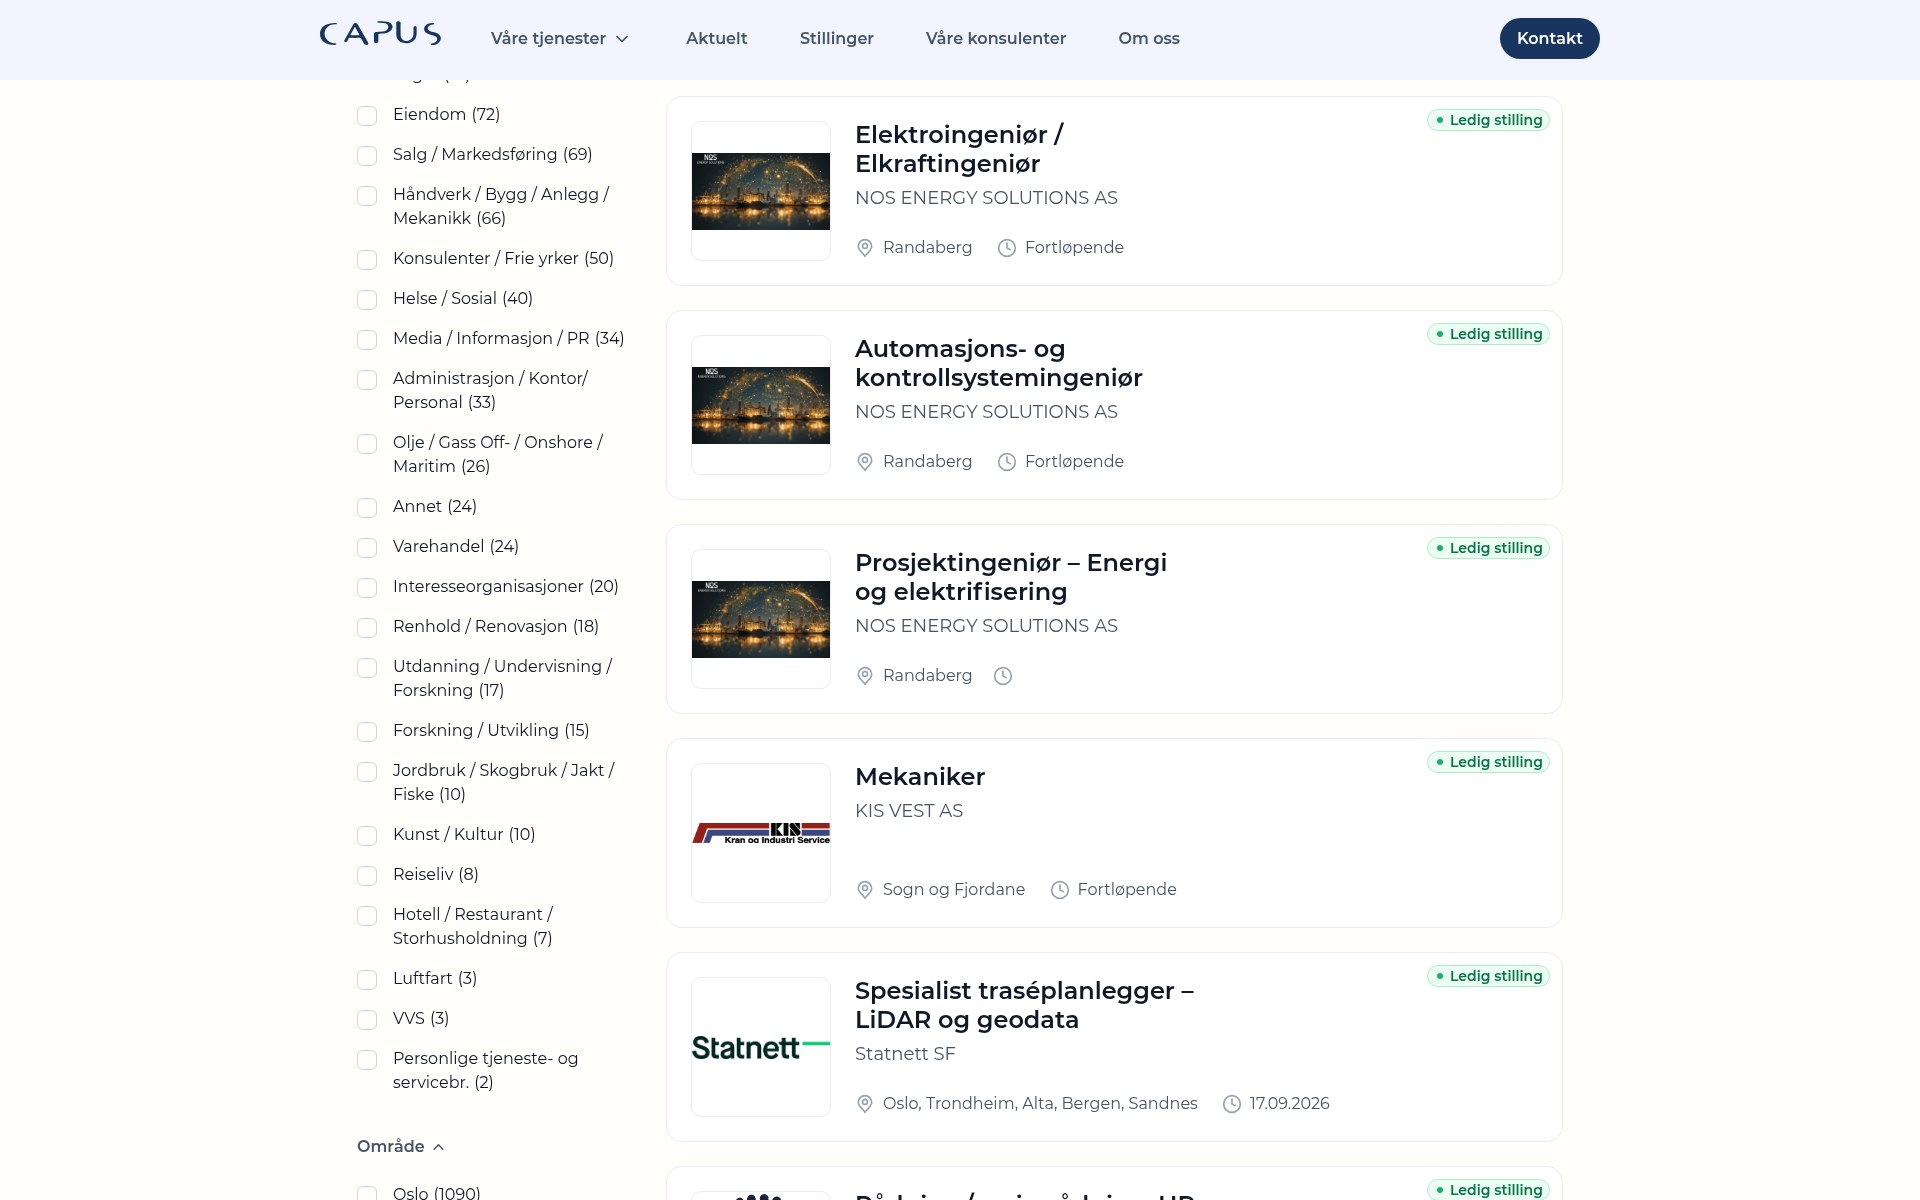
Task: Open the Capus logo home link
Action: click(x=380, y=35)
